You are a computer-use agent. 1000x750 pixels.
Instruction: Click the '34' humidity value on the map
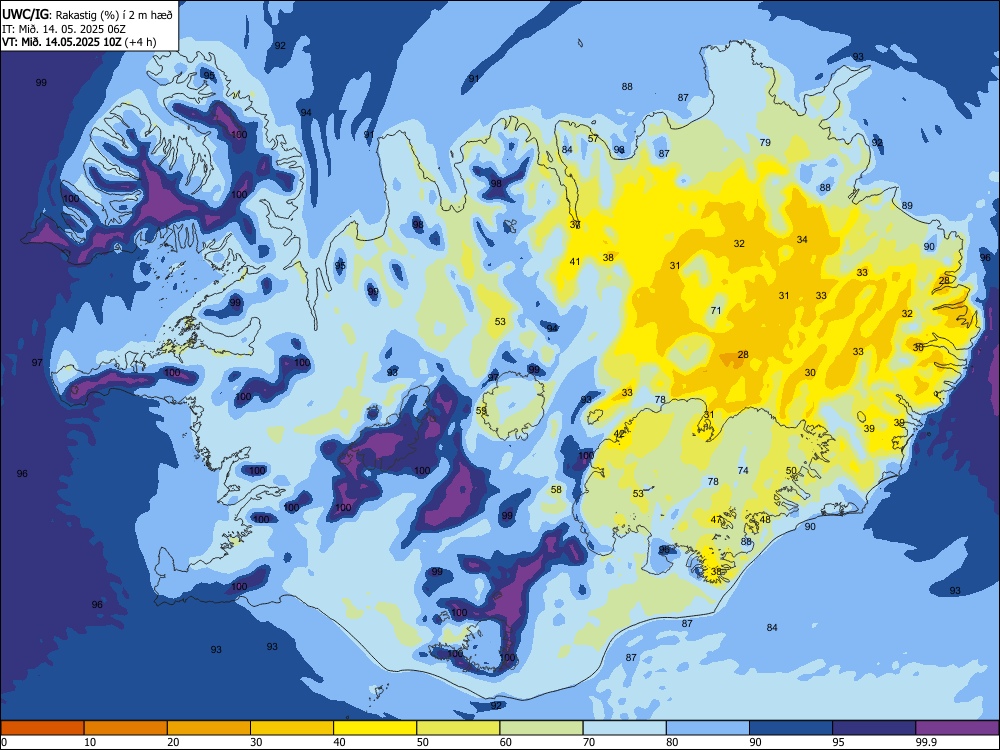click(802, 240)
